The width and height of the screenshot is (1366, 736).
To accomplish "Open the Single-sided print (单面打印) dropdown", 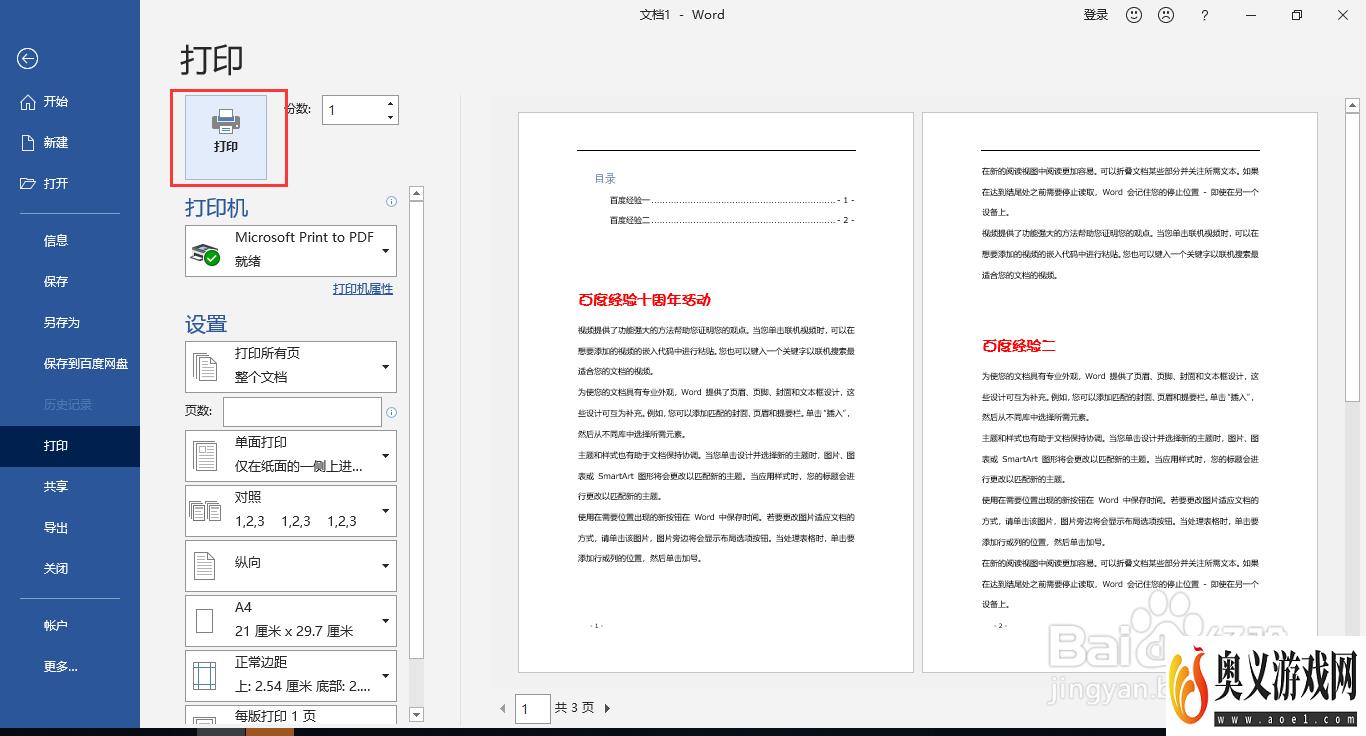I will coord(291,455).
